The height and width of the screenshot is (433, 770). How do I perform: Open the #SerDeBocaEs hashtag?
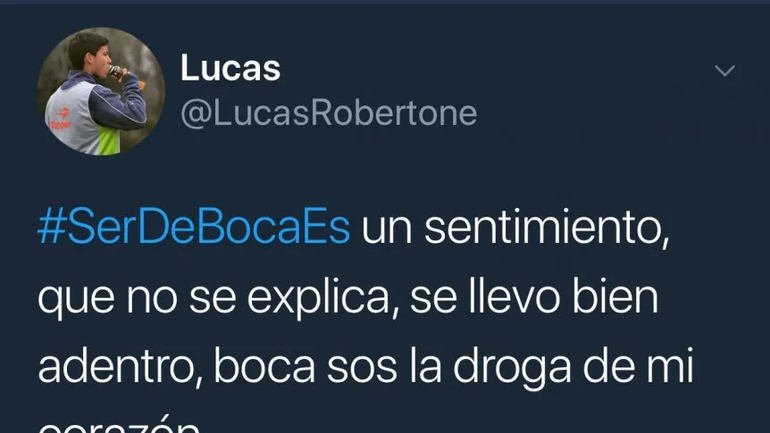194,227
